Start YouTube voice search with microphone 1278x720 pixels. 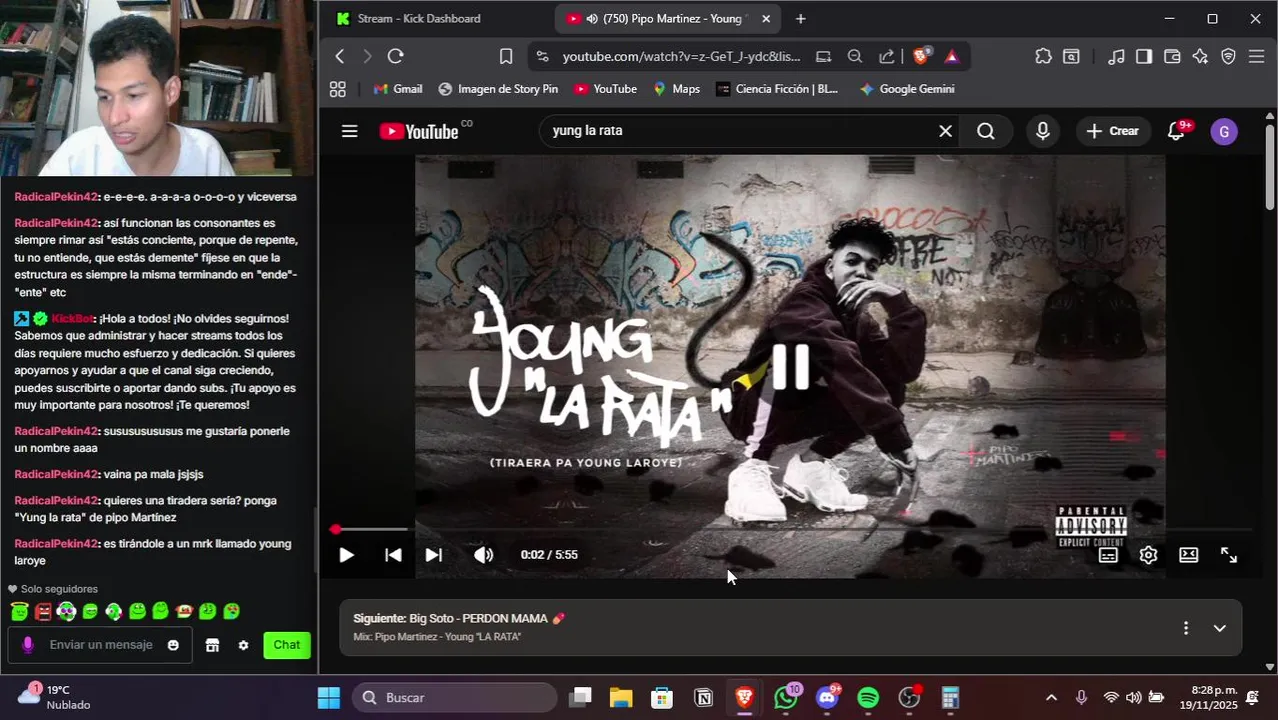point(1043,131)
